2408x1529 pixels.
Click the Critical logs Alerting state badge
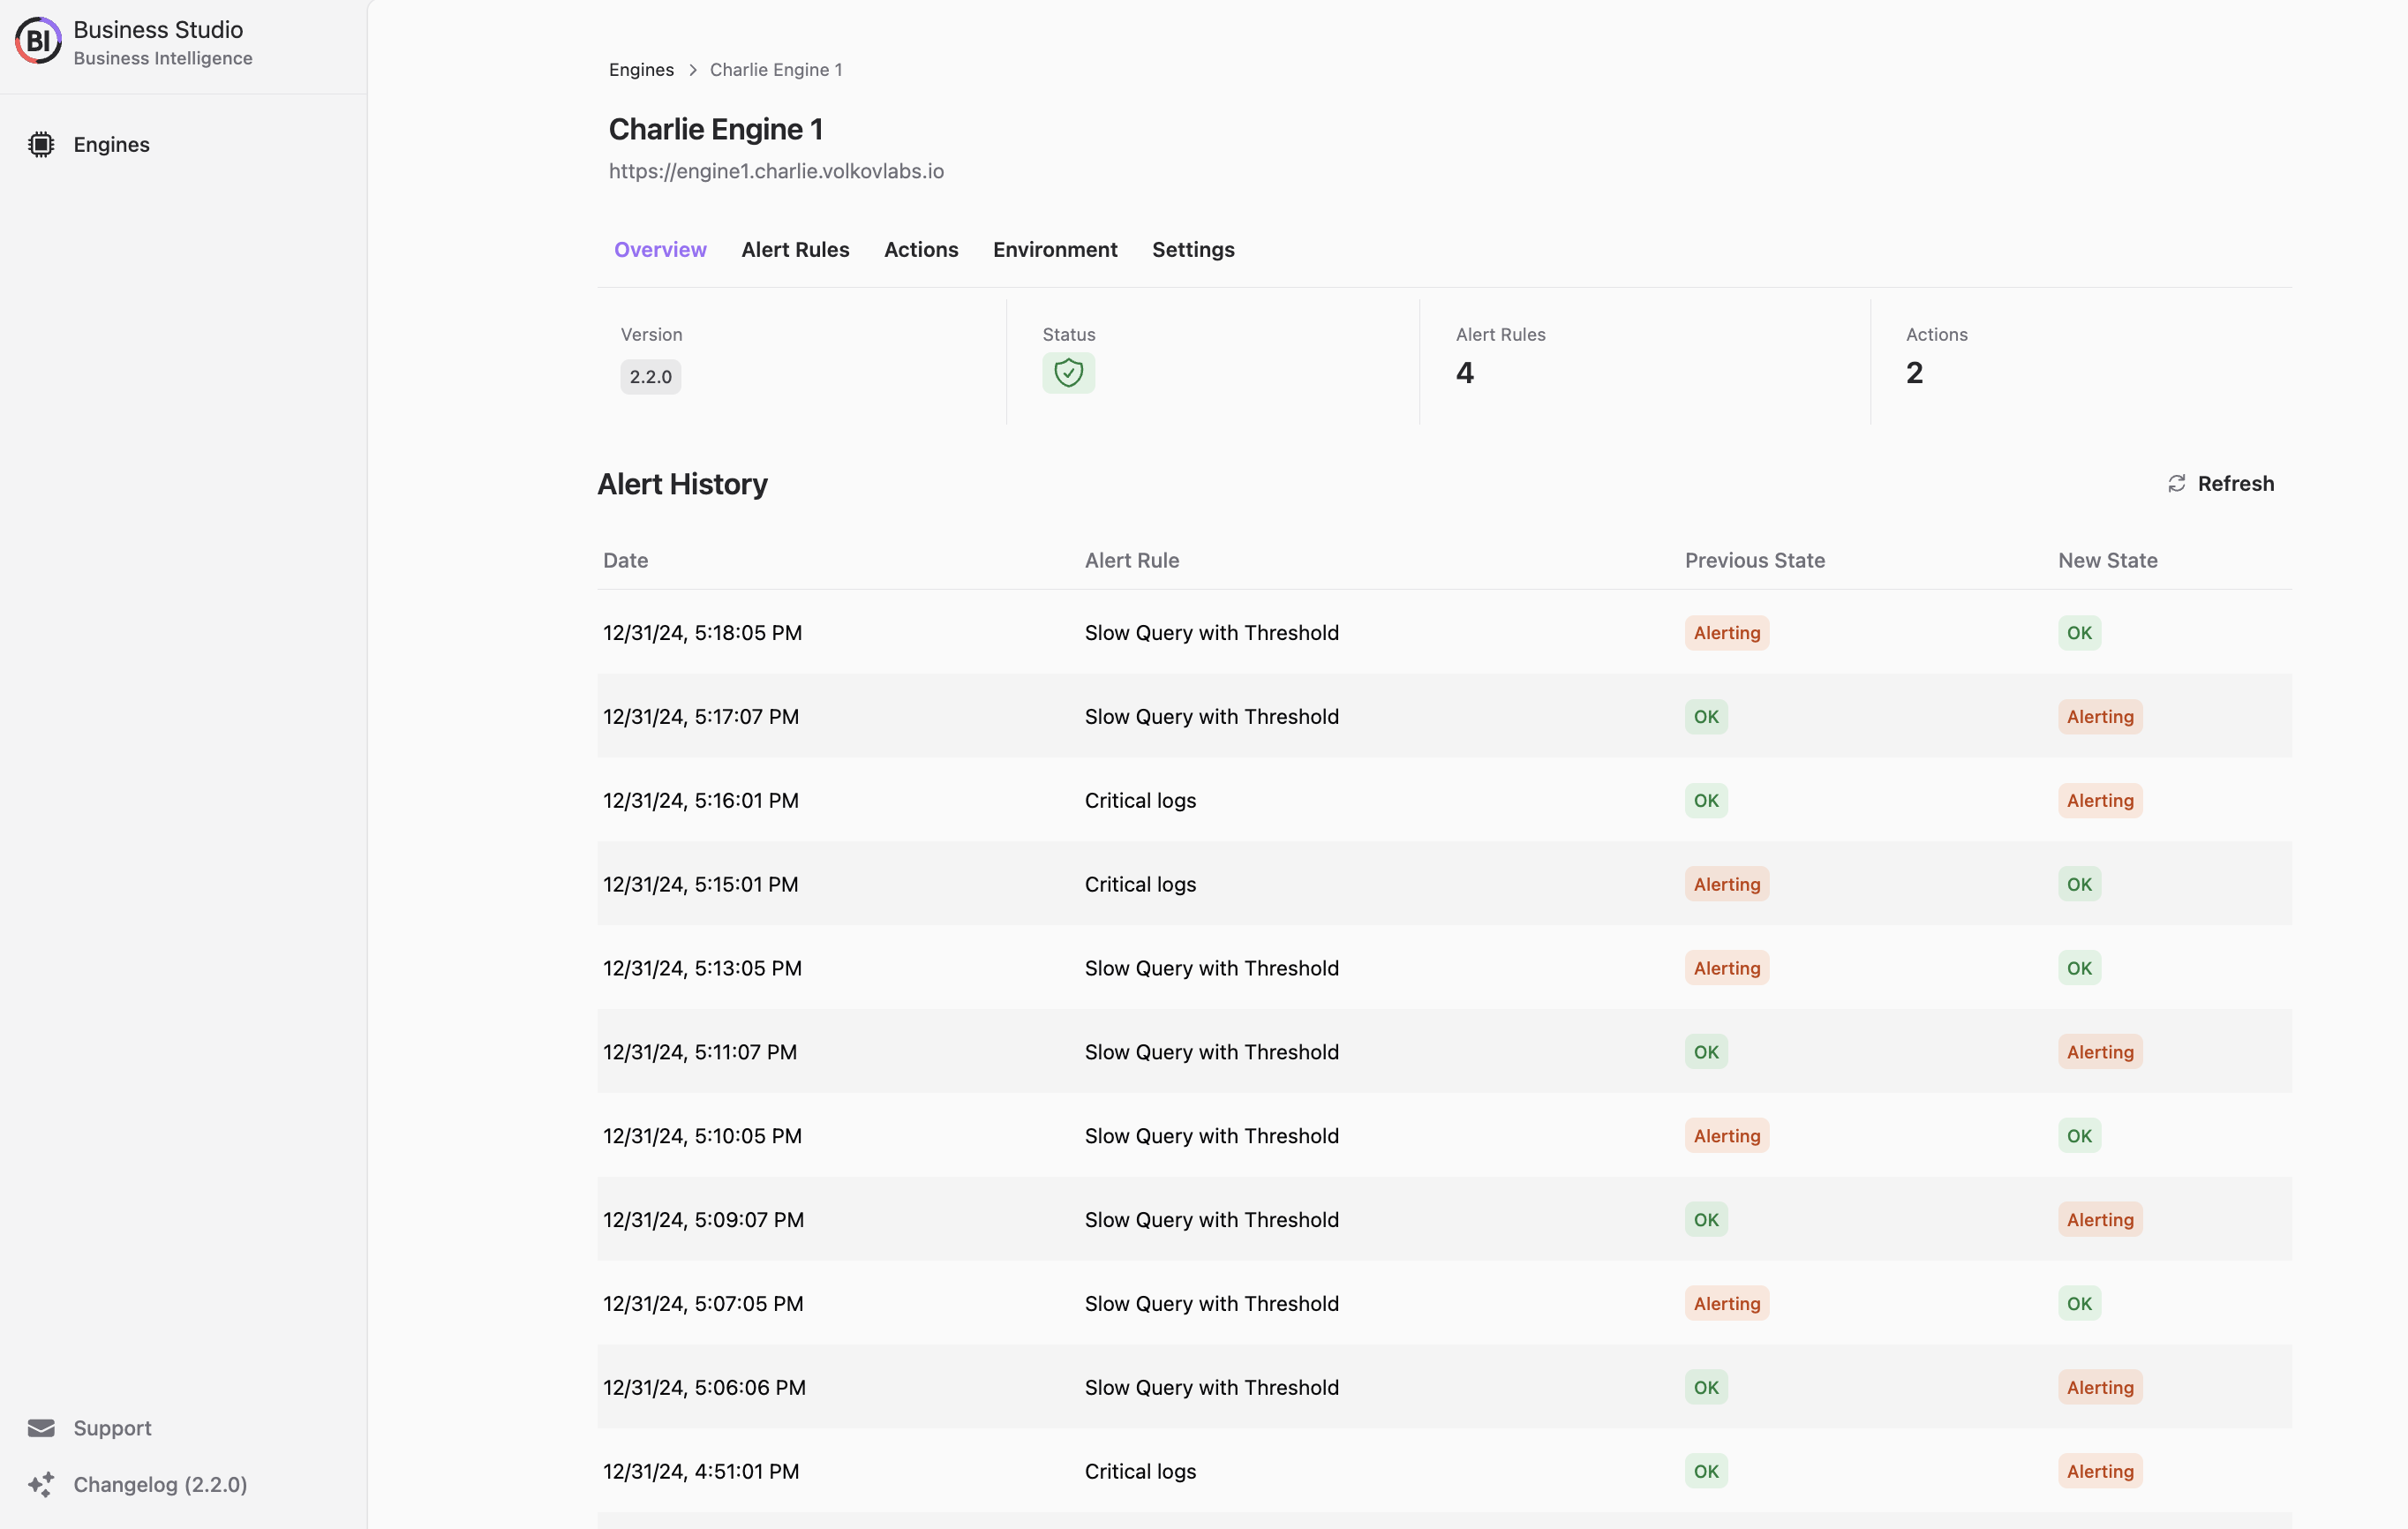coord(2101,799)
